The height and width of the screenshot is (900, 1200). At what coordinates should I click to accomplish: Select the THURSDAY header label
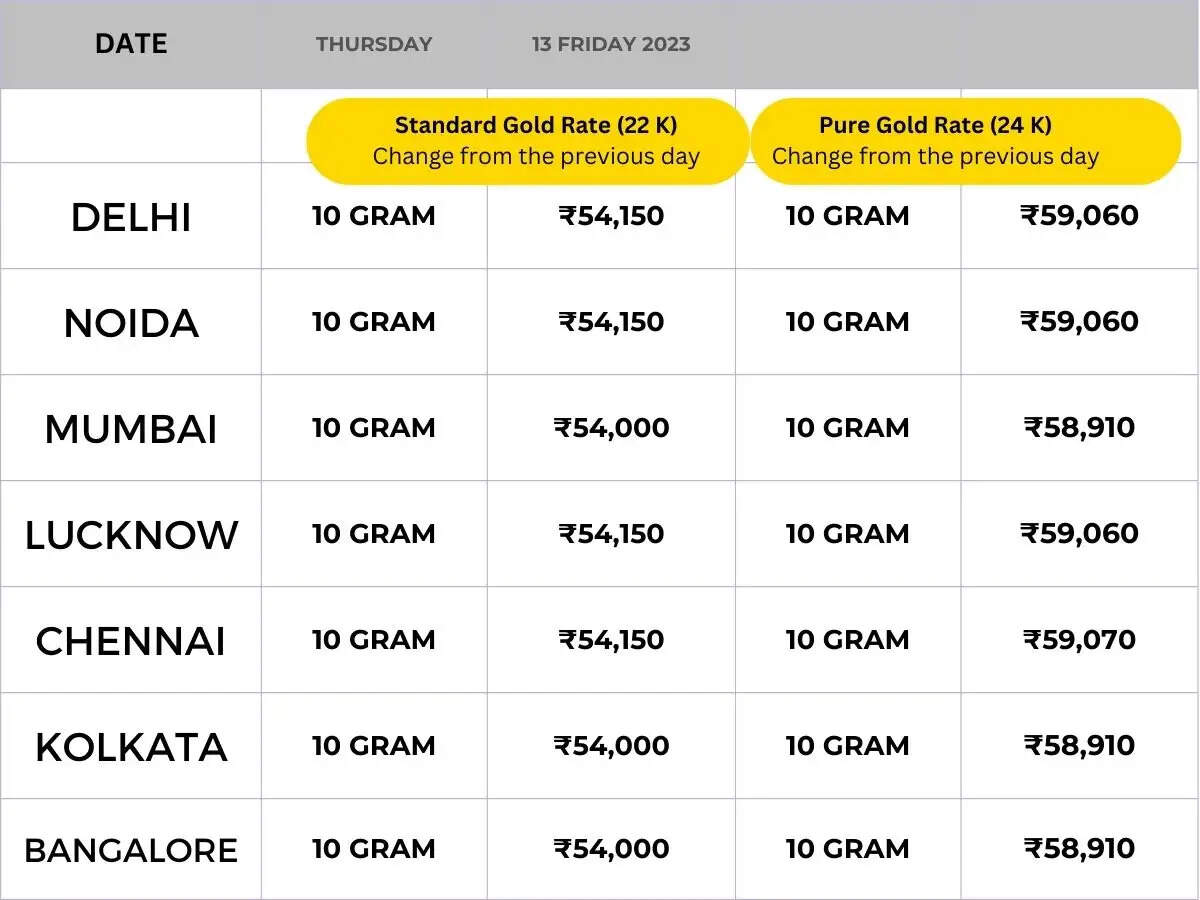[374, 44]
